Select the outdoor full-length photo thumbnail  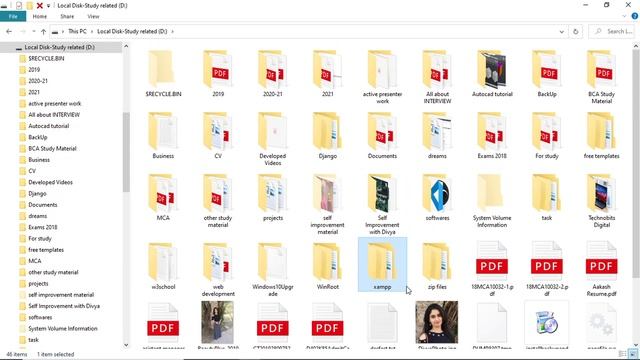pos(217,322)
